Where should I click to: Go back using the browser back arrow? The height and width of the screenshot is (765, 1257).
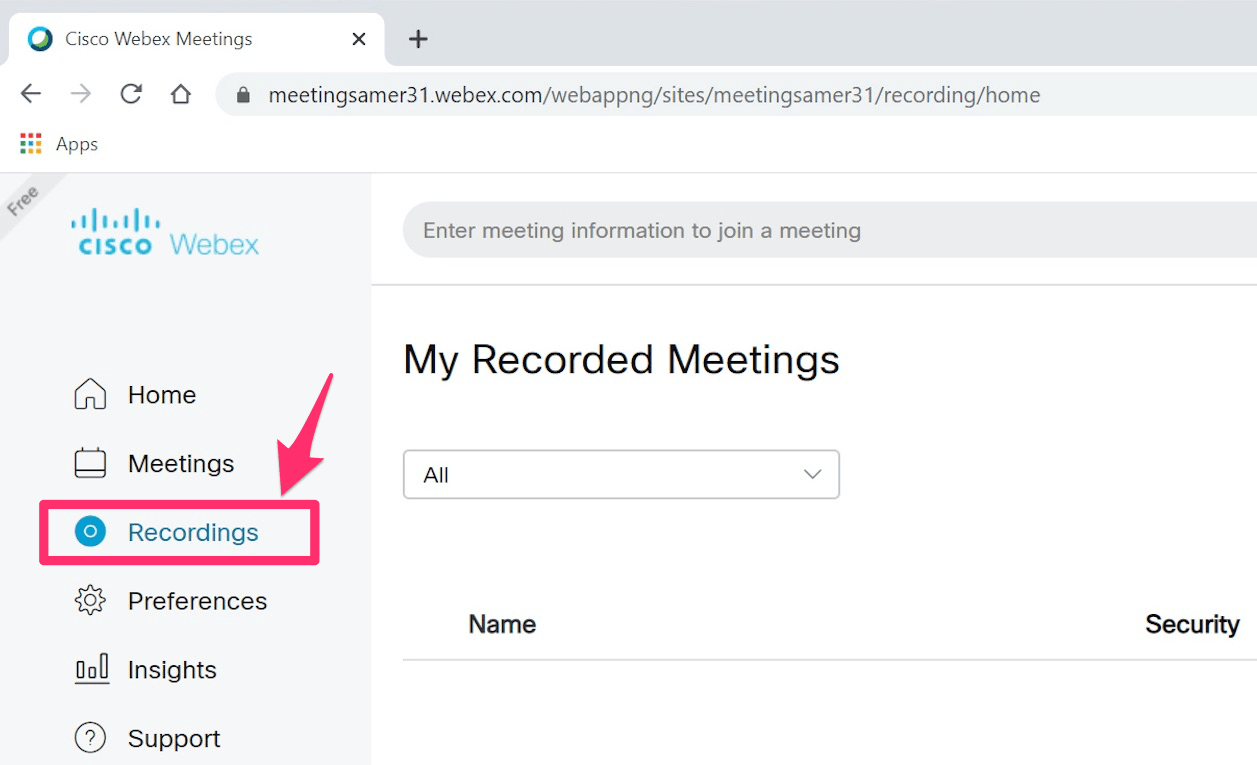tap(30, 93)
